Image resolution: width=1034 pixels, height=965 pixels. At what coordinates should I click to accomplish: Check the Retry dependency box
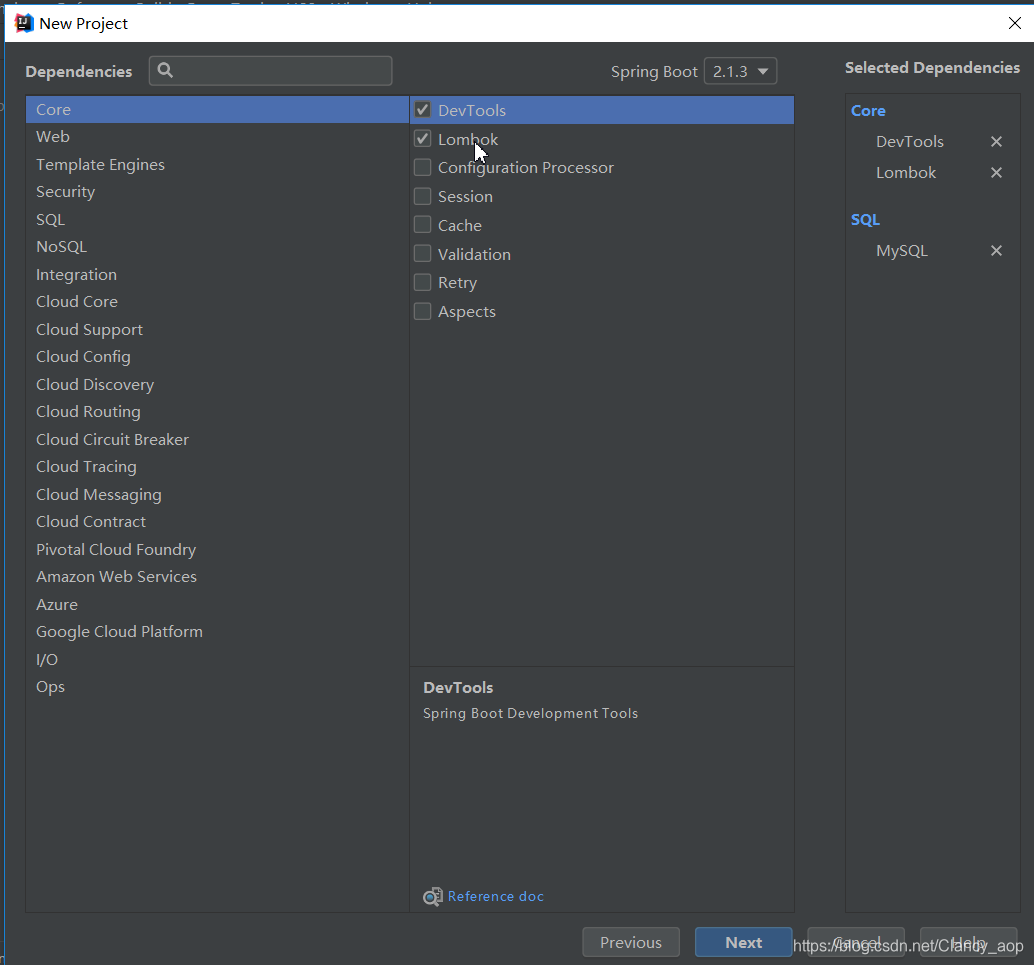pyautogui.click(x=423, y=282)
